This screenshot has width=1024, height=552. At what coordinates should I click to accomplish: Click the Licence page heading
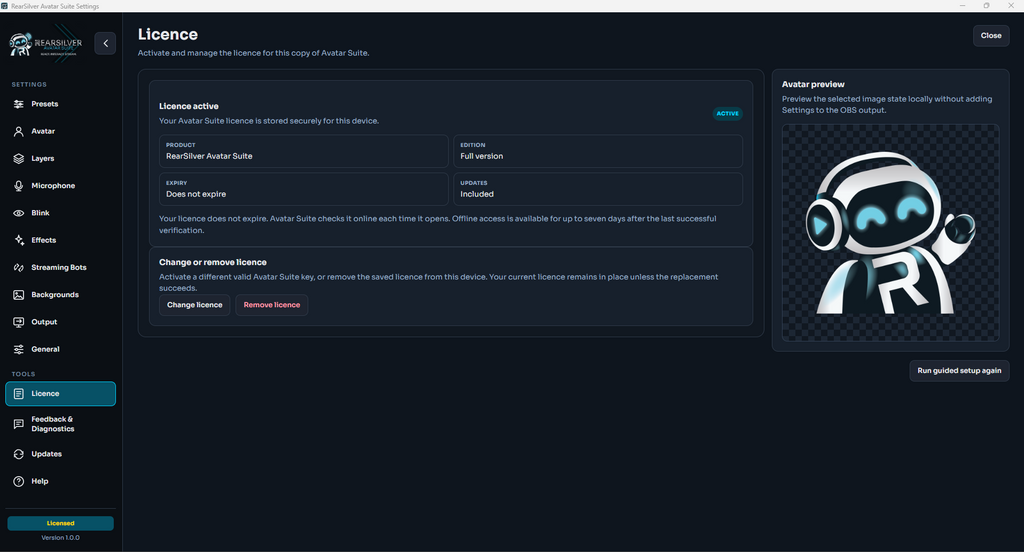coord(168,35)
